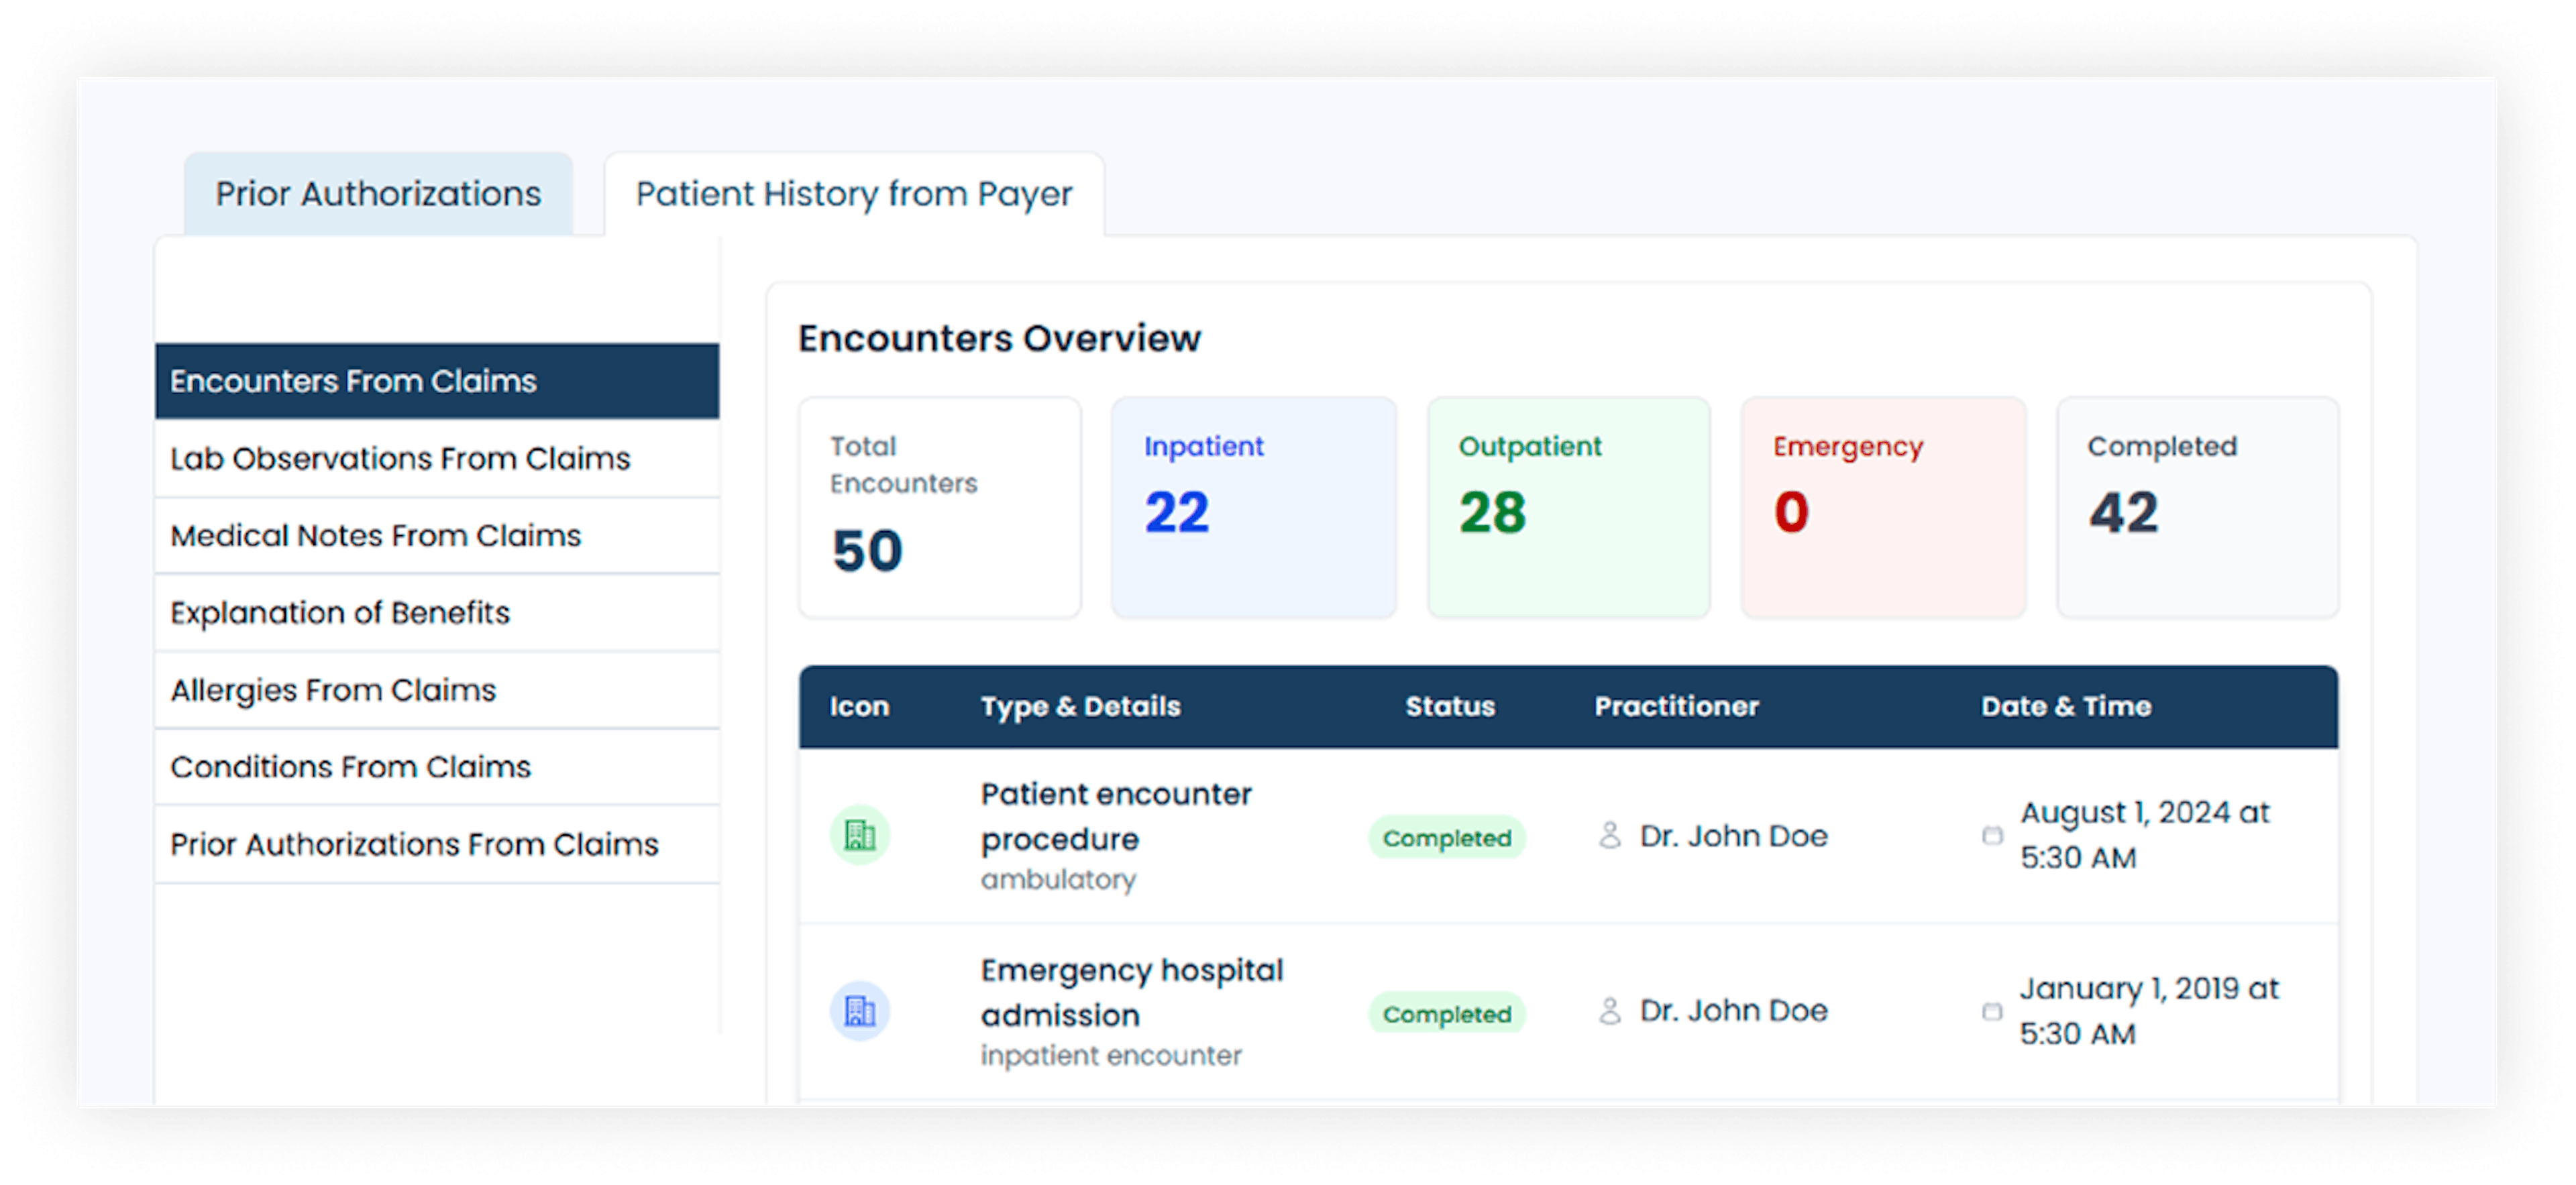Select the Completed card showing 42
This screenshot has height=1185, width=2576.
click(x=2198, y=508)
